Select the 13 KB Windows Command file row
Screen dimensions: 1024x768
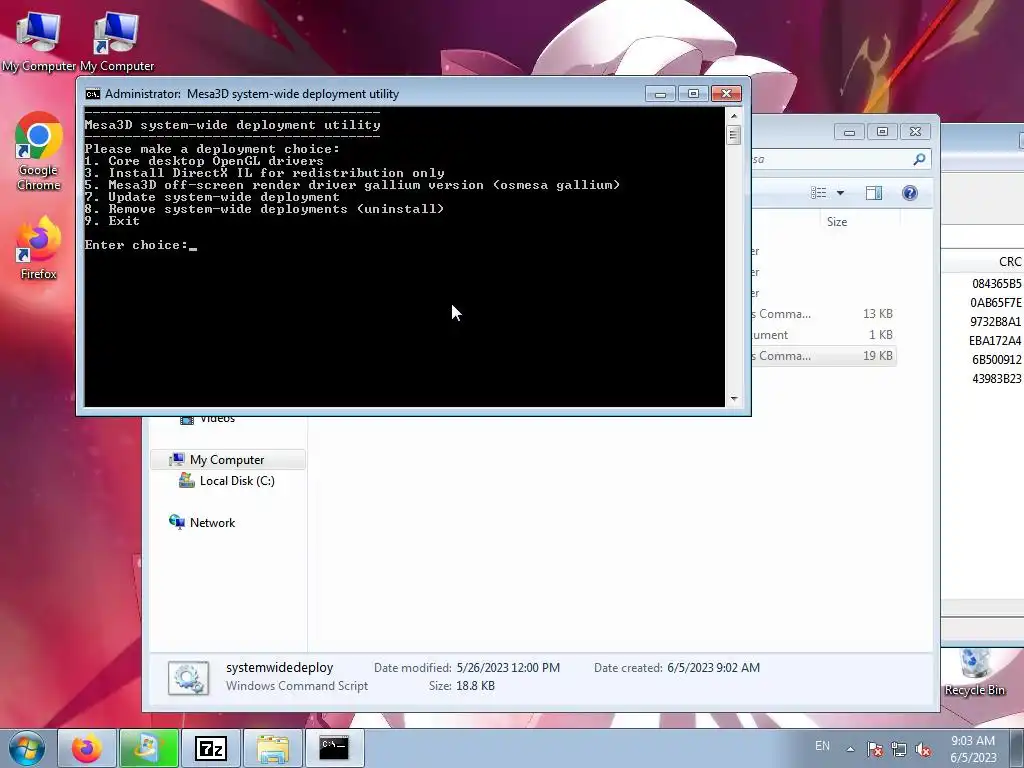(824, 314)
